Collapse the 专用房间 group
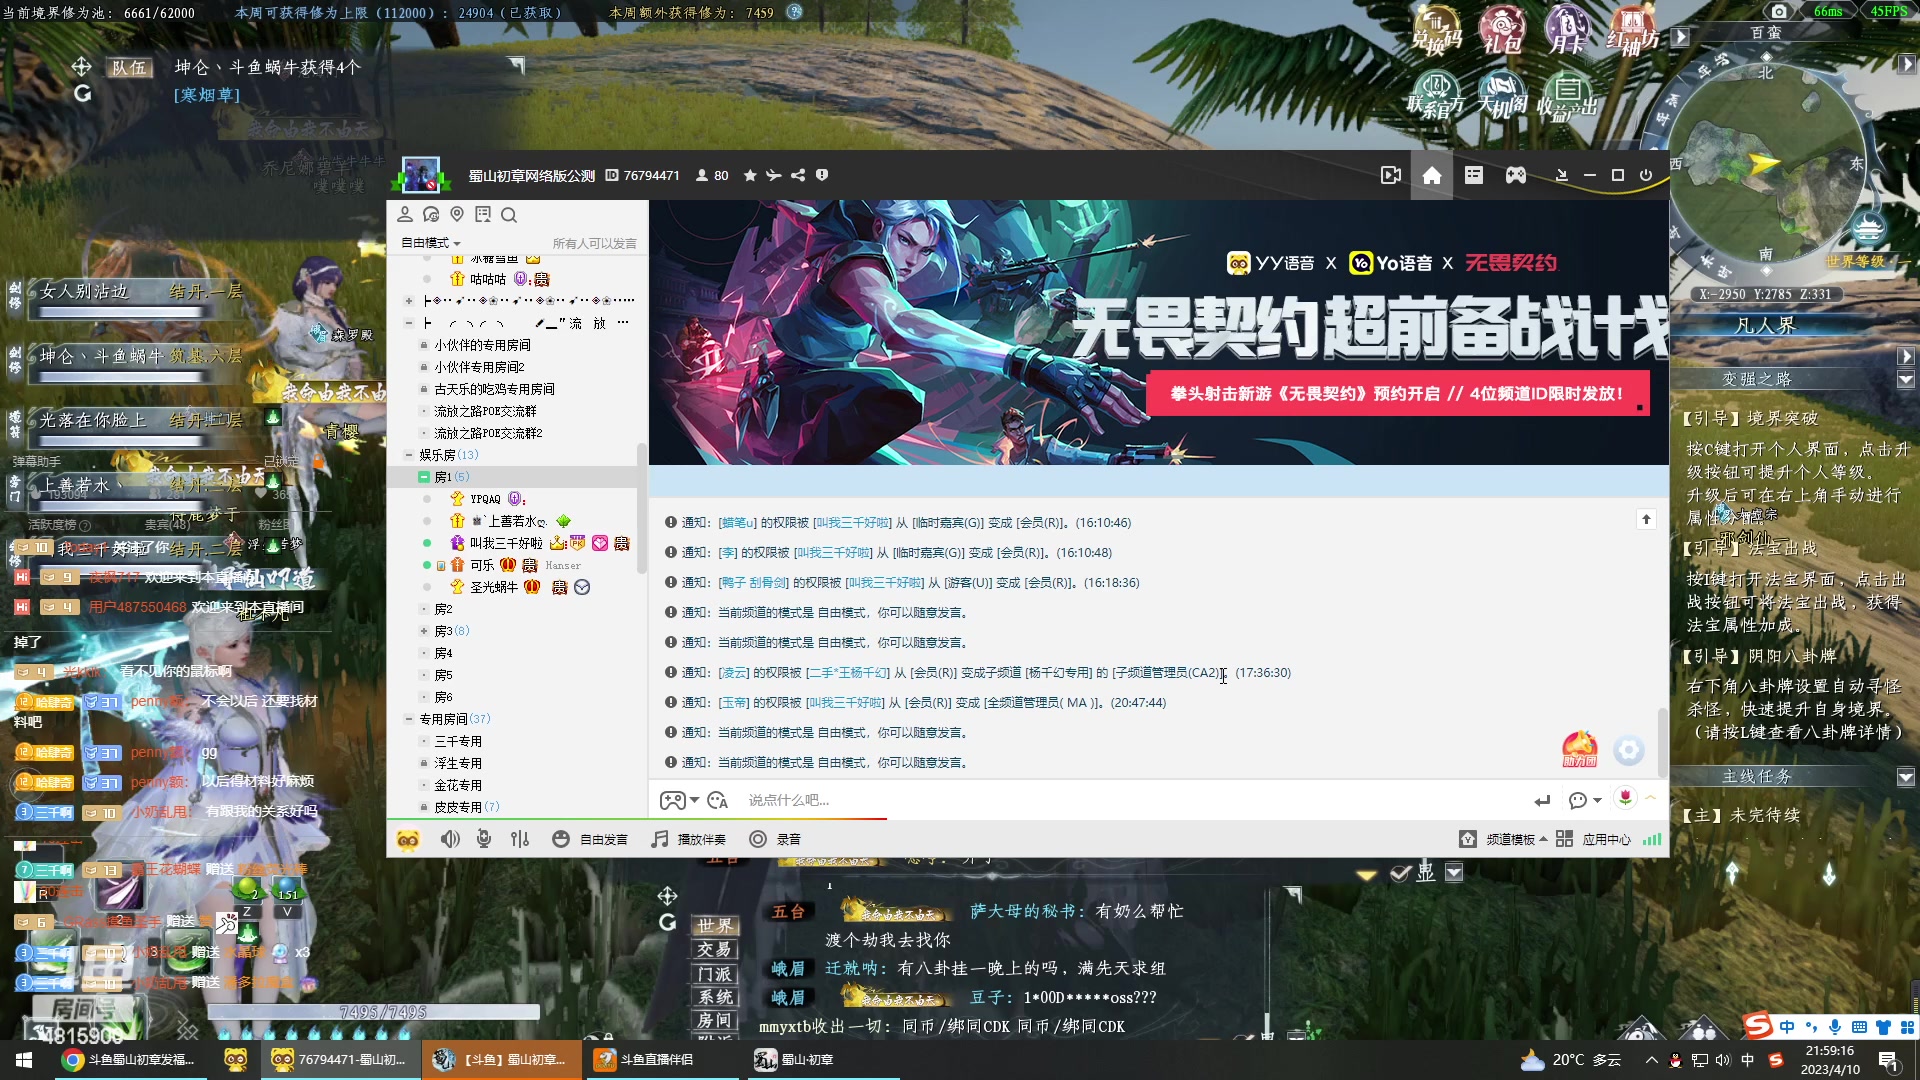 [x=408, y=719]
